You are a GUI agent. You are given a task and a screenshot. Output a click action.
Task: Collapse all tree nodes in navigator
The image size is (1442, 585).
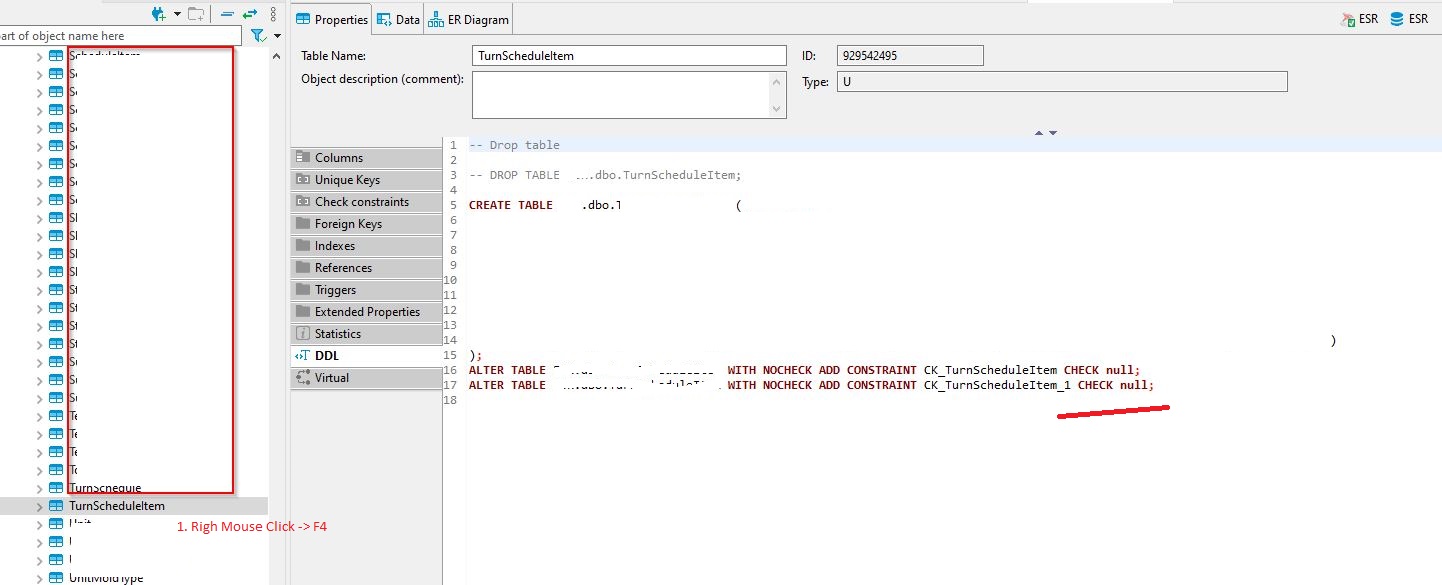(x=226, y=13)
